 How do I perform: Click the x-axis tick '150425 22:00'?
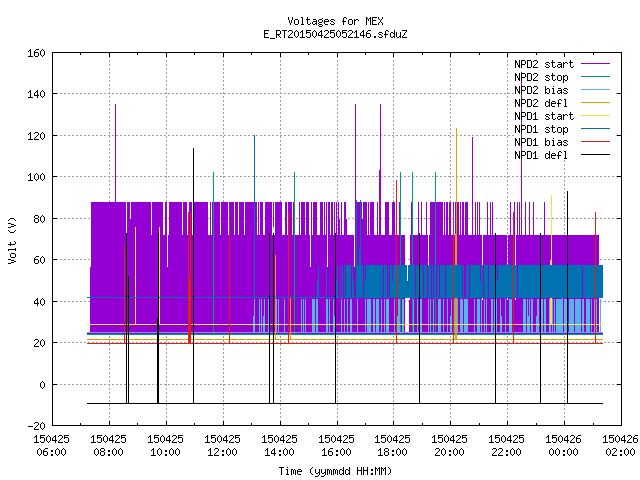(507, 446)
